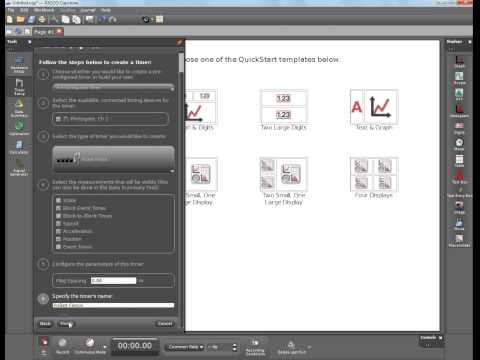Select the Movie display icon
This screenshot has width=480, height=360.
coord(459,224)
